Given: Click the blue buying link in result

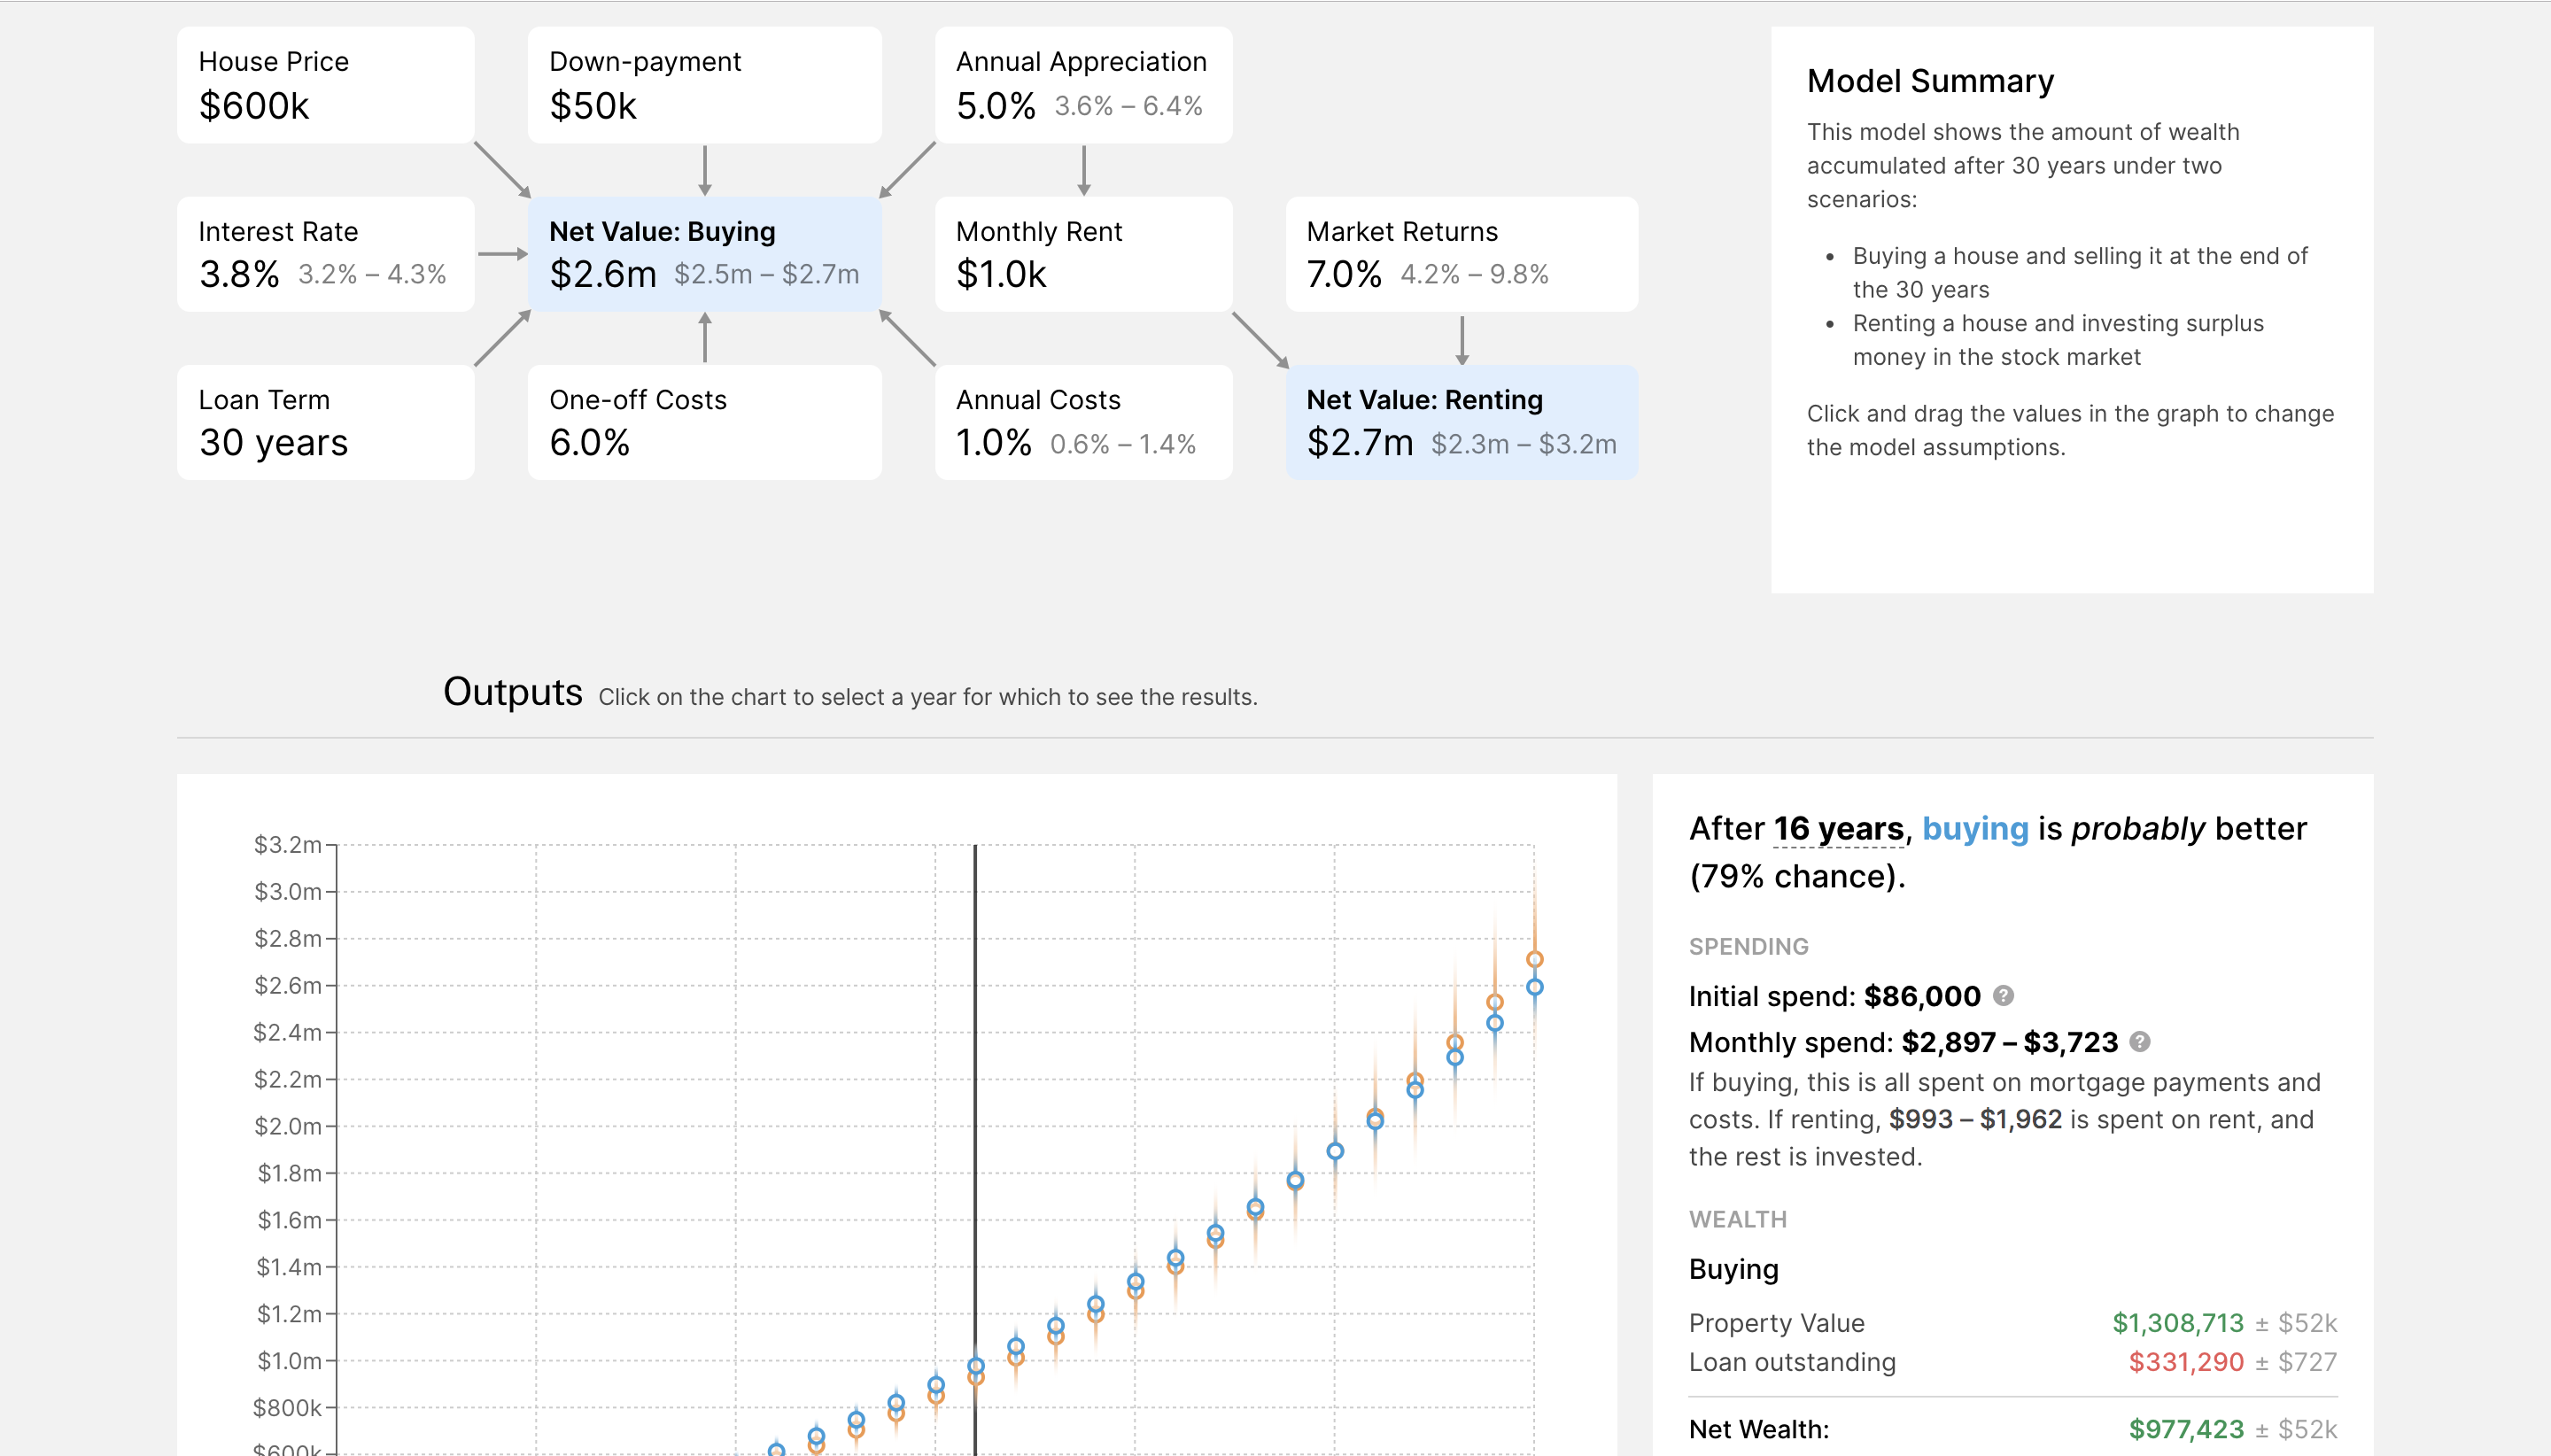Looking at the screenshot, I should pyautogui.click(x=1974, y=828).
